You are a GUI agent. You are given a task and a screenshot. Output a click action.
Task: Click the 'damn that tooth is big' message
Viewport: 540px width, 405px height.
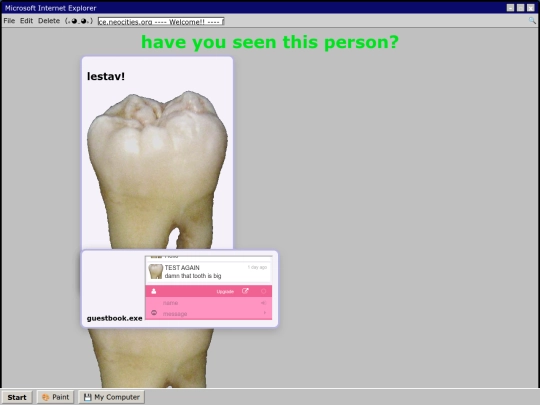pyautogui.click(x=193, y=276)
